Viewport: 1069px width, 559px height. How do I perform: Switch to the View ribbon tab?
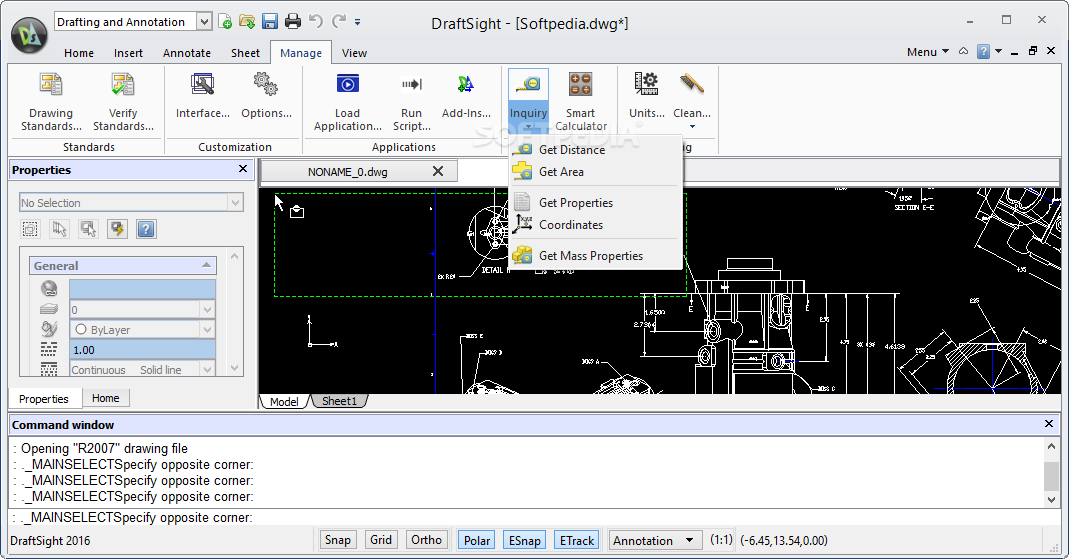click(355, 52)
